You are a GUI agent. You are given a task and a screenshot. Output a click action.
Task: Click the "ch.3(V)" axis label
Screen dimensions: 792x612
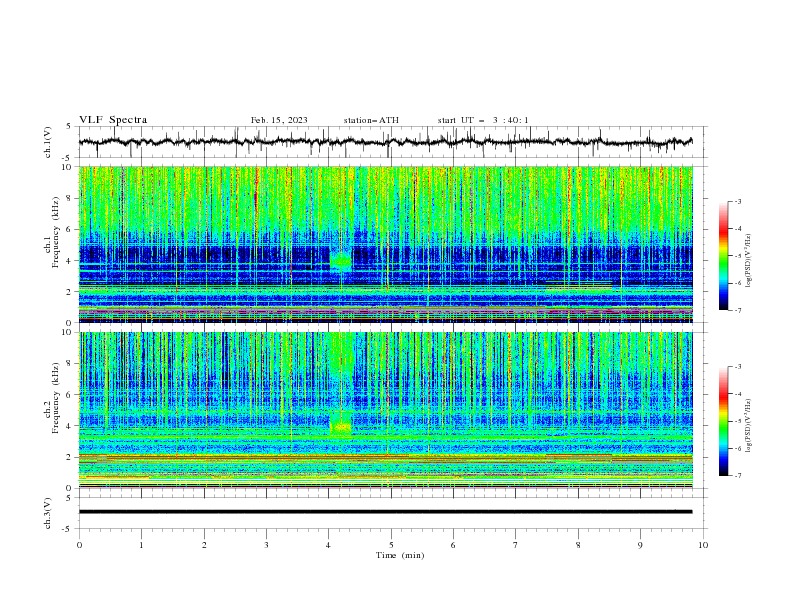click(x=48, y=513)
